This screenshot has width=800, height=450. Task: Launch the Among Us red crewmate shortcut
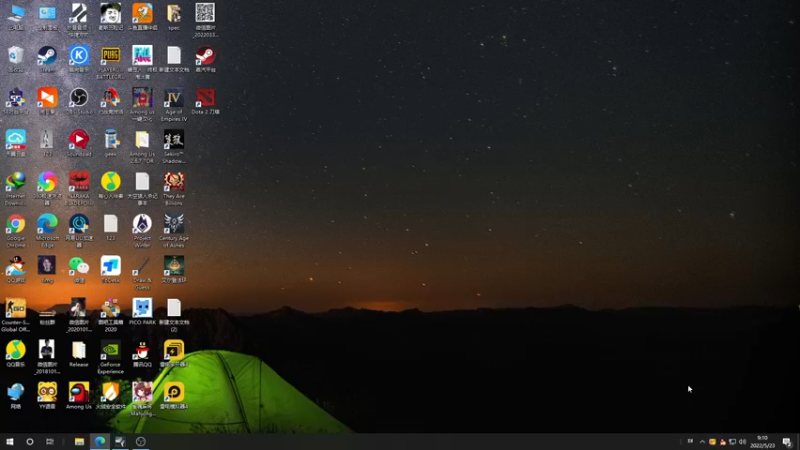(x=79, y=393)
